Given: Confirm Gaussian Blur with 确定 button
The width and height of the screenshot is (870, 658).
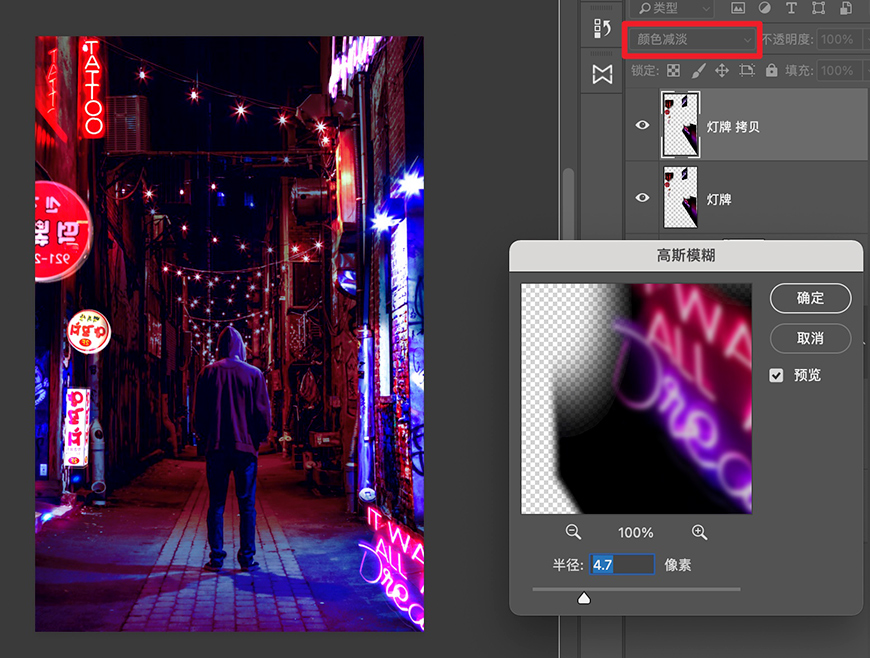Looking at the screenshot, I should pyautogui.click(x=811, y=298).
